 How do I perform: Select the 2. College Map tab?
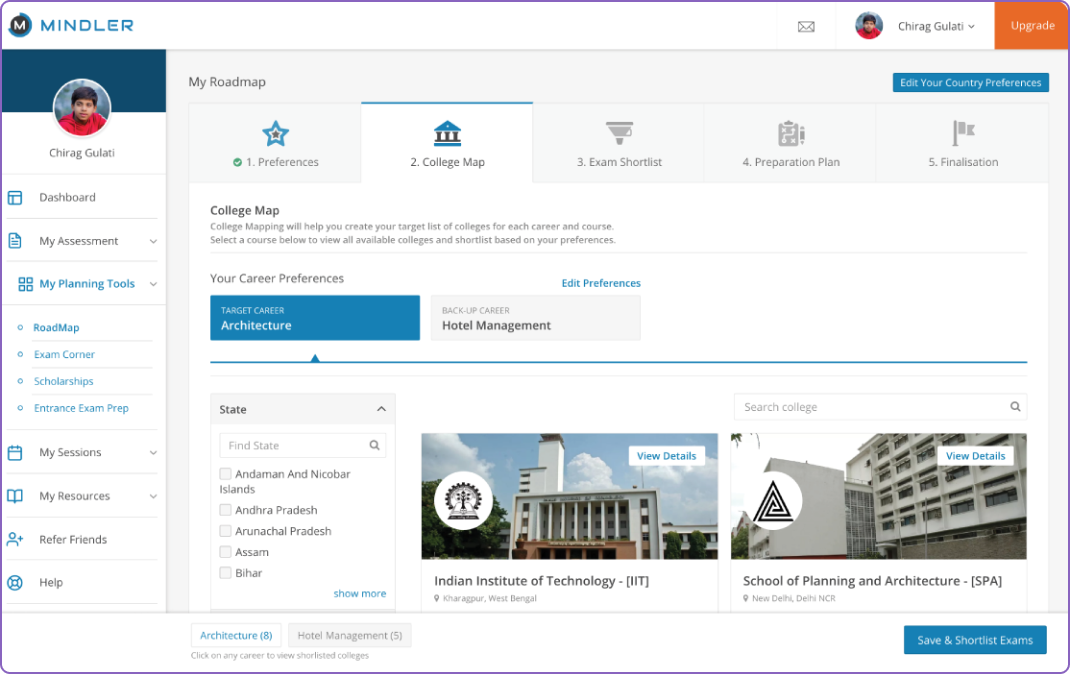[x=447, y=143]
